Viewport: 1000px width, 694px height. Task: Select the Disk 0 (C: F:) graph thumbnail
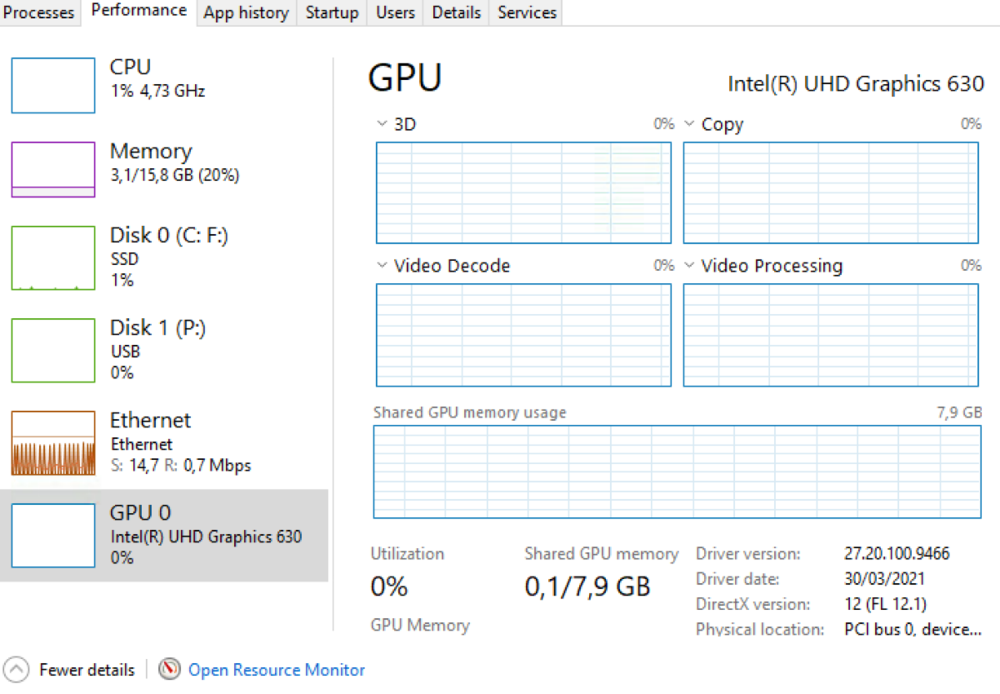coord(53,258)
